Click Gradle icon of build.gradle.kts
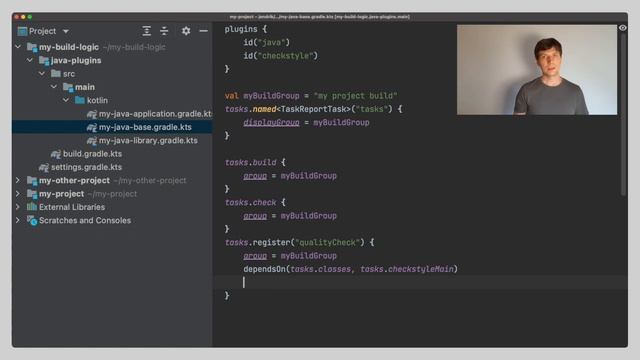 [56, 154]
